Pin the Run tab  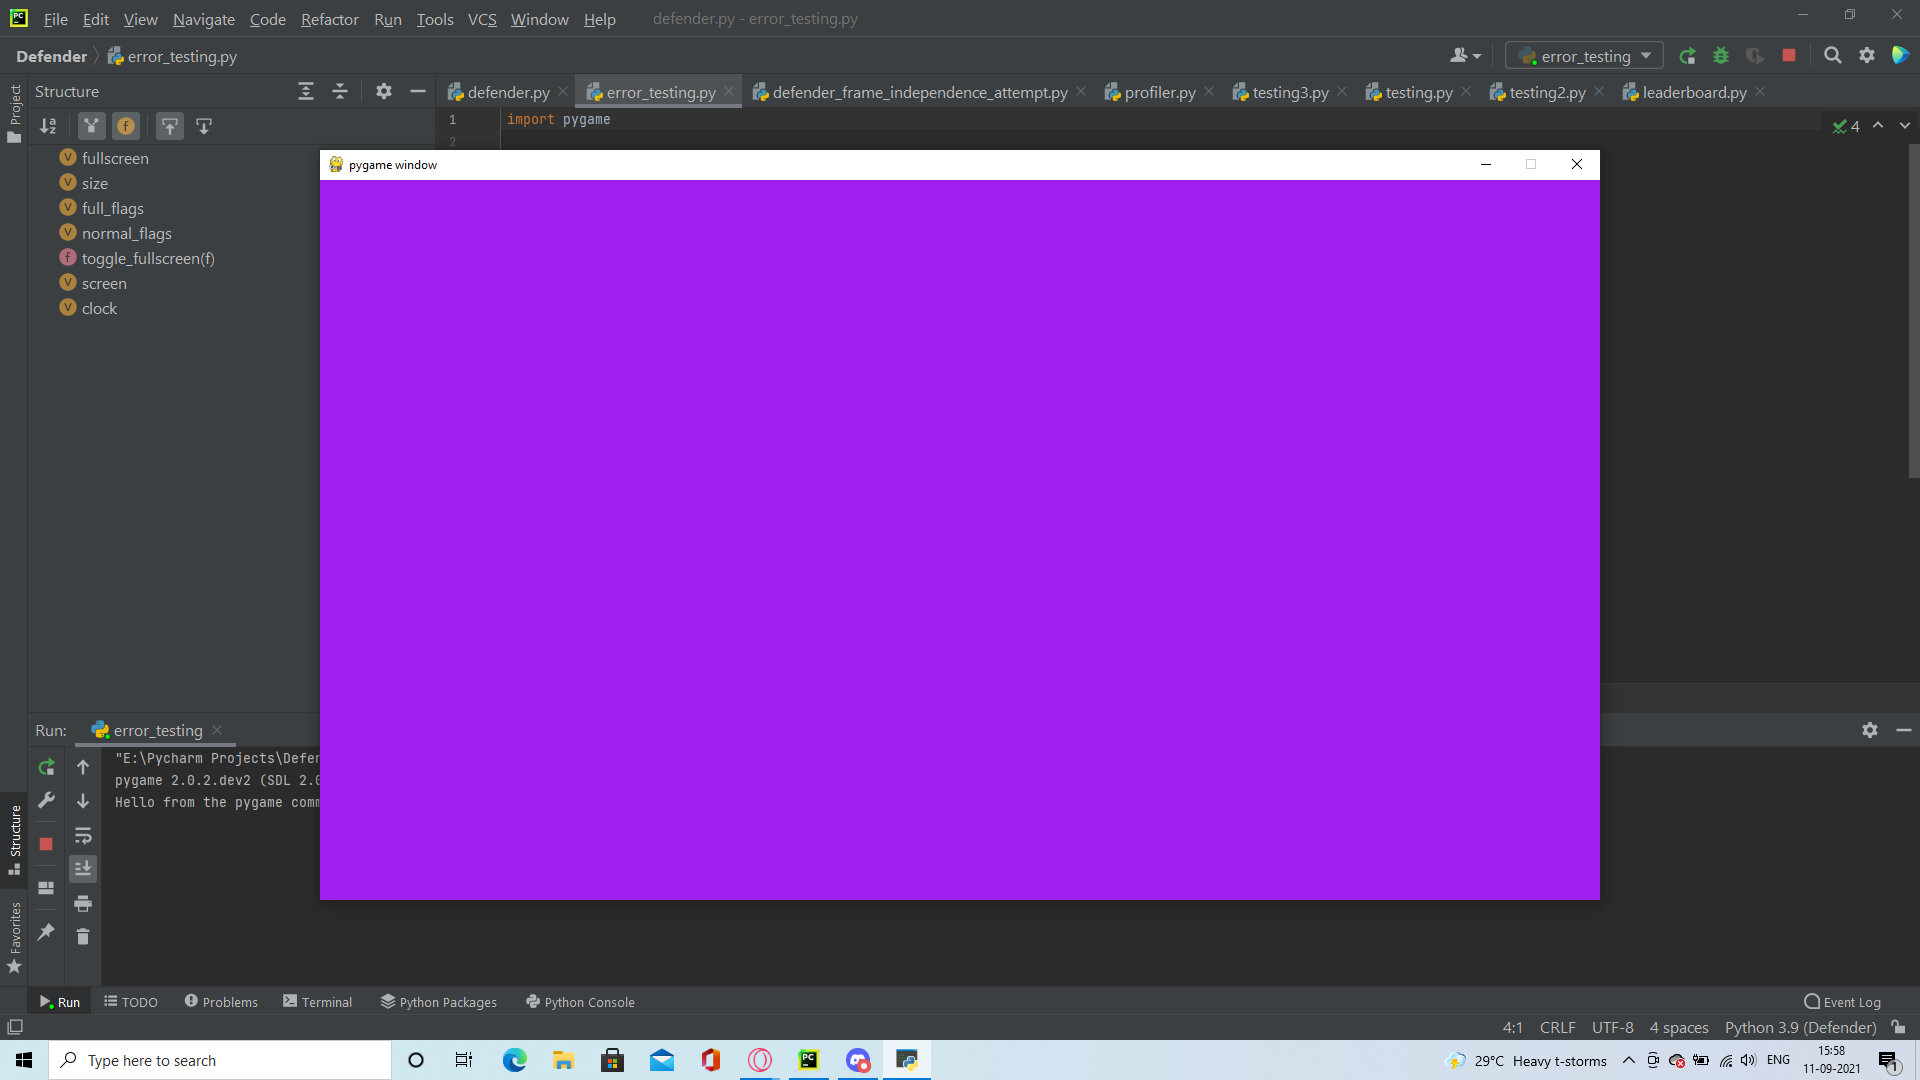[46, 932]
